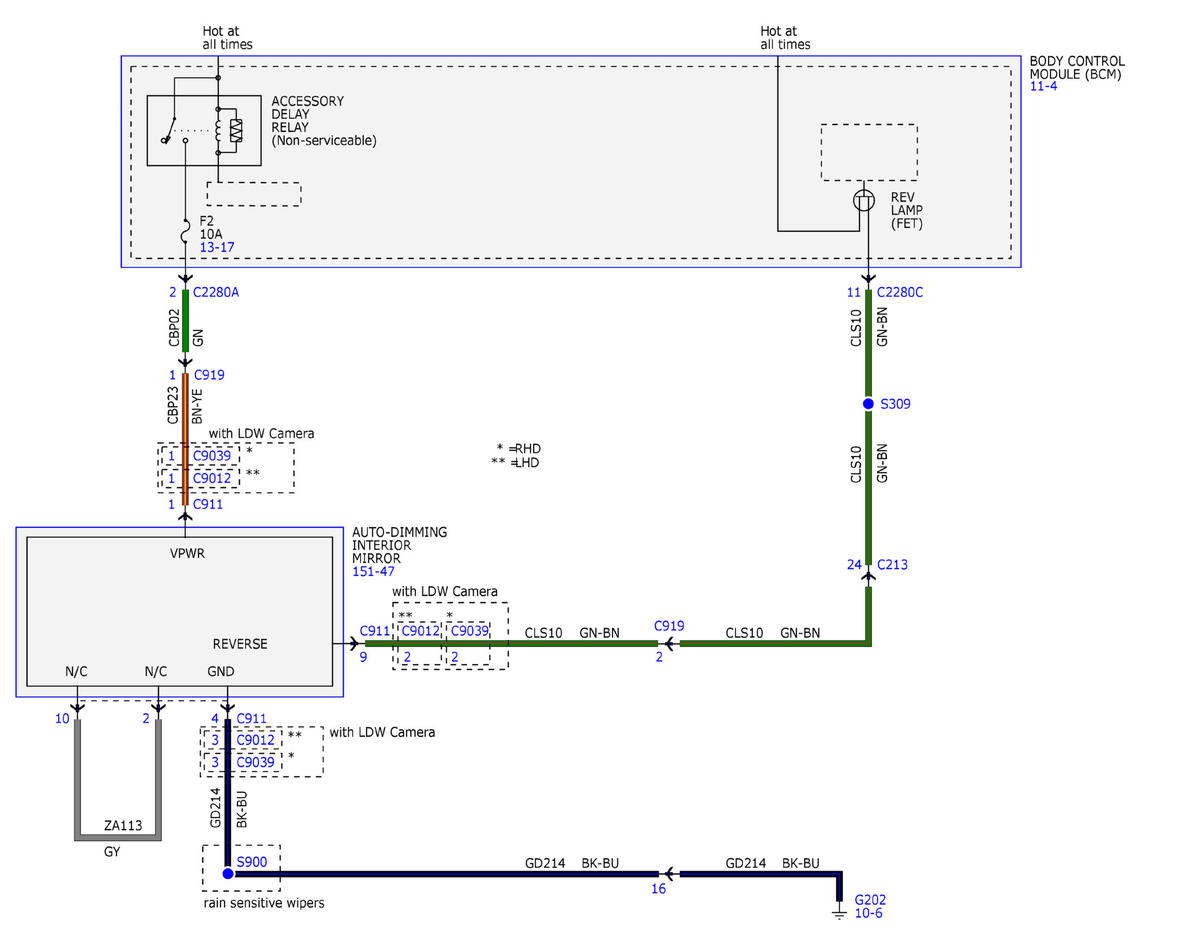
Task: Click the "GY" wire color label
Action: click(114, 853)
